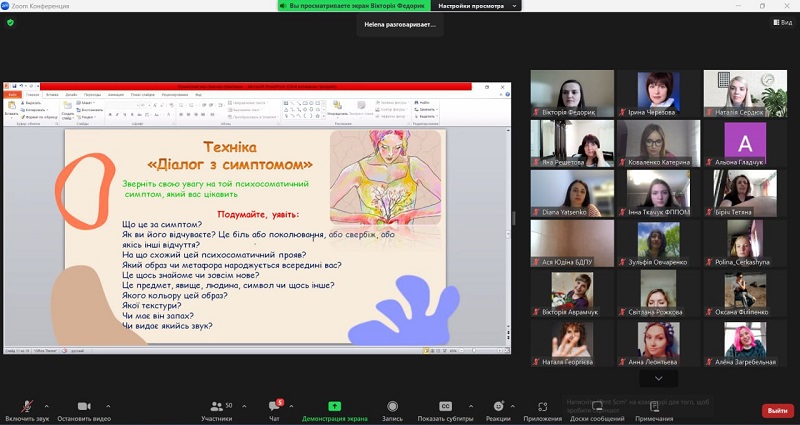
Task: Start recording with Запись button
Action: coord(393,410)
